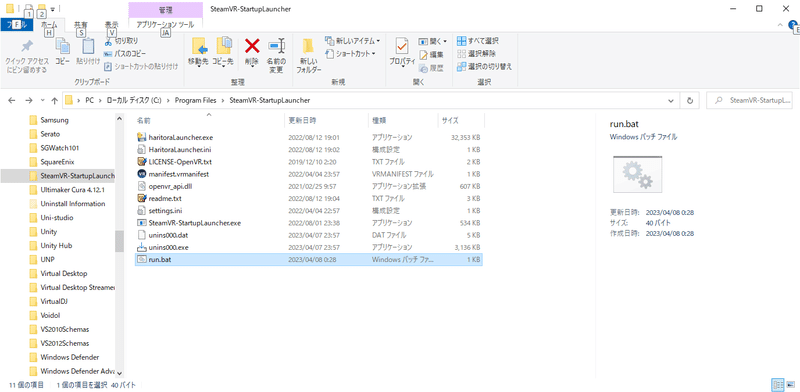Go back with the left arrow
The width and height of the screenshot is (800, 392).
click(x=12, y=101)
